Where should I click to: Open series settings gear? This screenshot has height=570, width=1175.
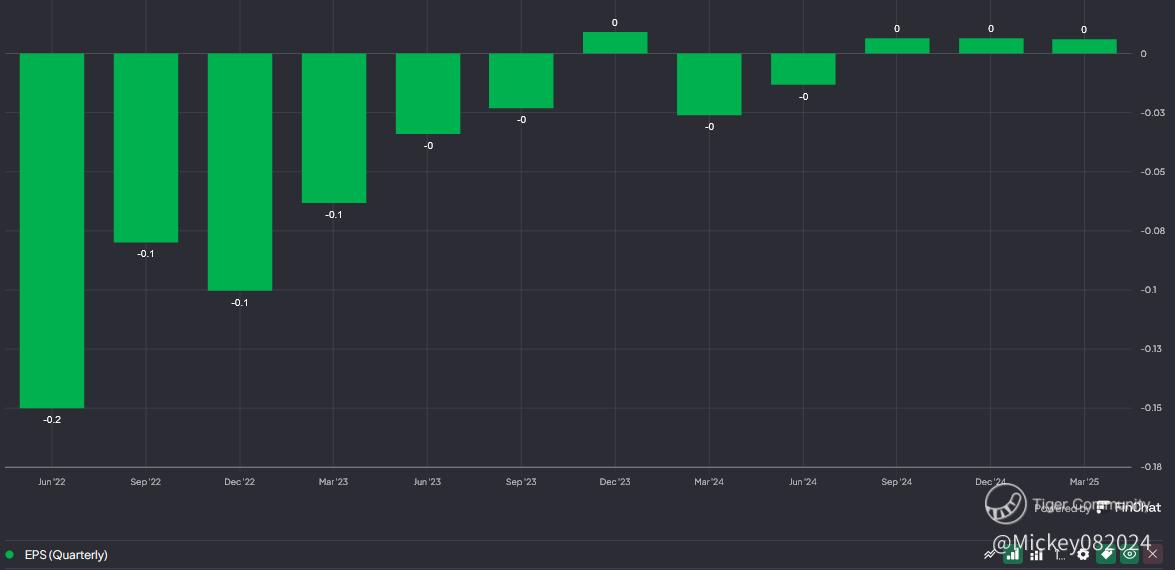tap(1083, 554)
